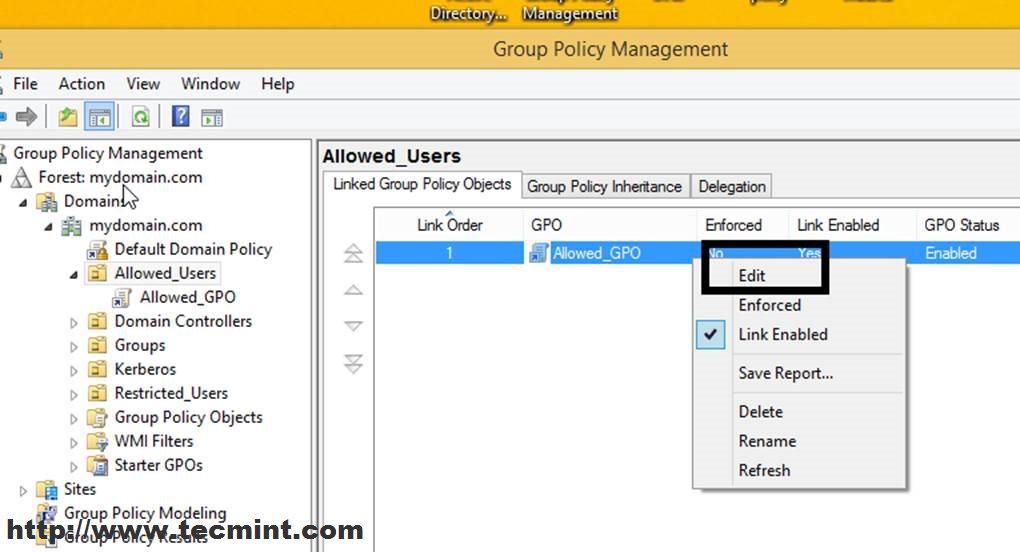
Task: Switch to Linked Group Policy Objects tab
Action: pyautogui.click(x=422, y=185)
